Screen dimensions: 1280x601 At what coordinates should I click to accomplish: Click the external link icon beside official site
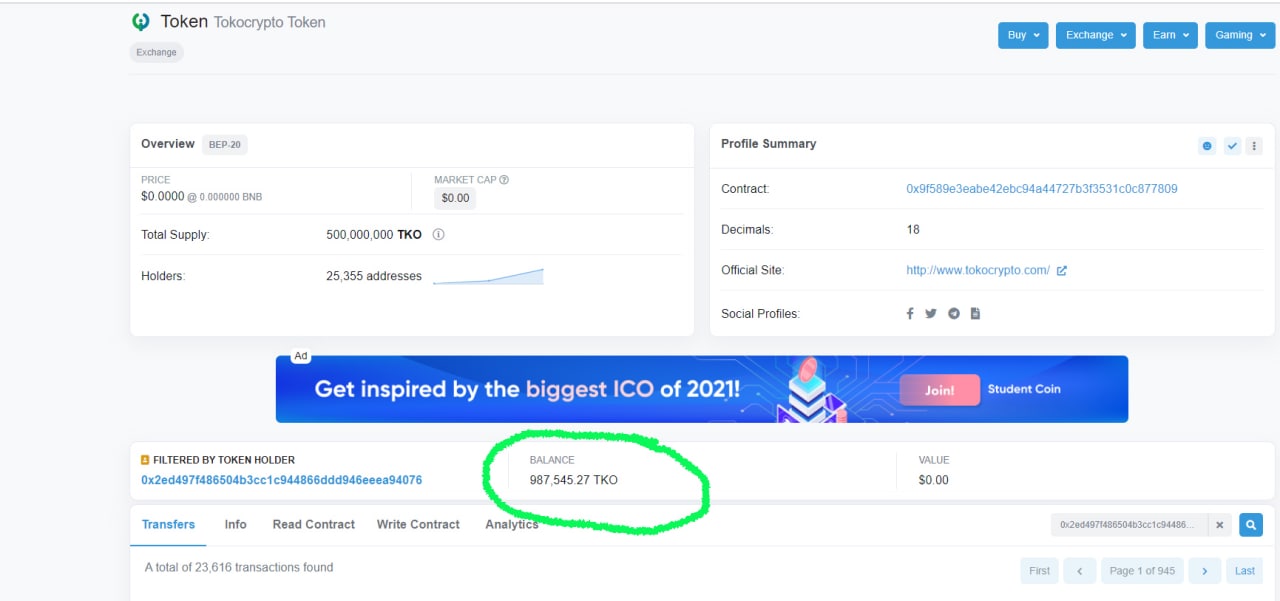[1062, 270]
